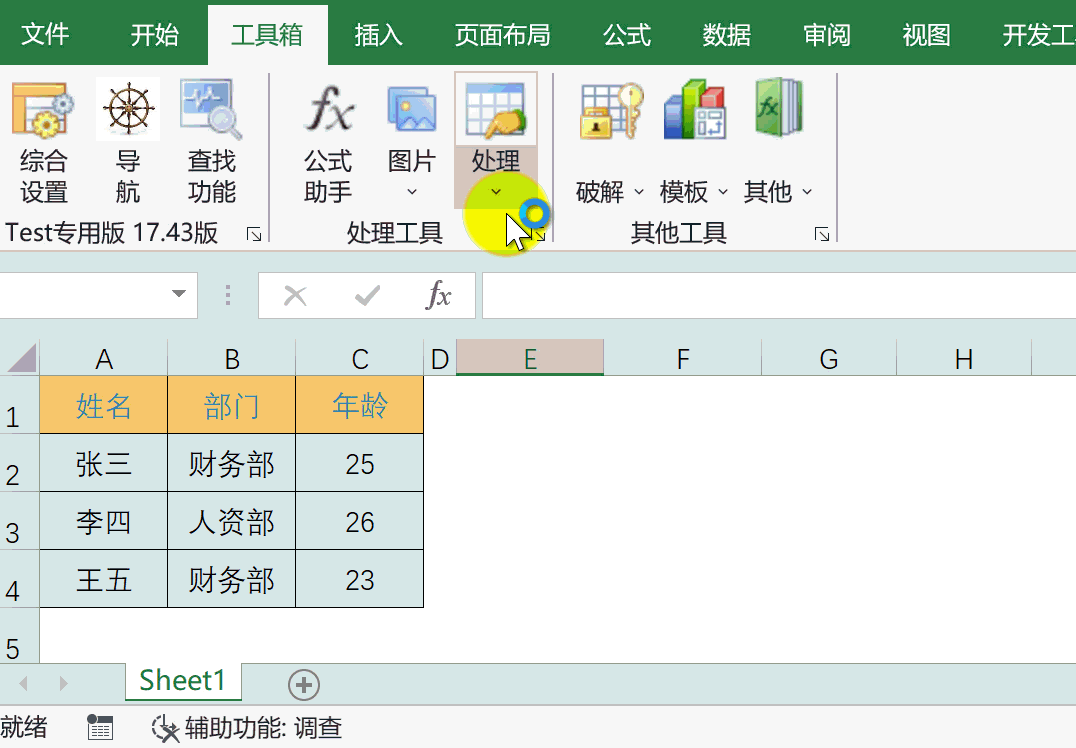Click the 其他 green fx book icon

778,108
